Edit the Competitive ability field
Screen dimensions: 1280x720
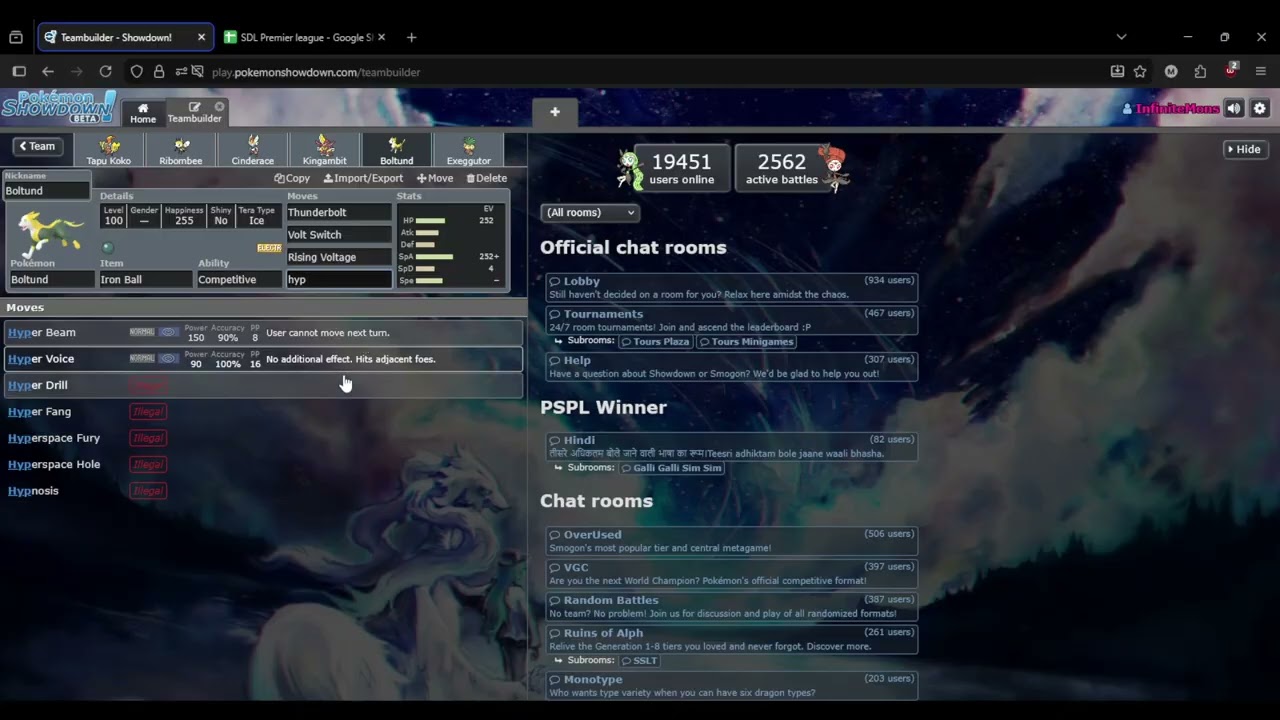[238, 280]
